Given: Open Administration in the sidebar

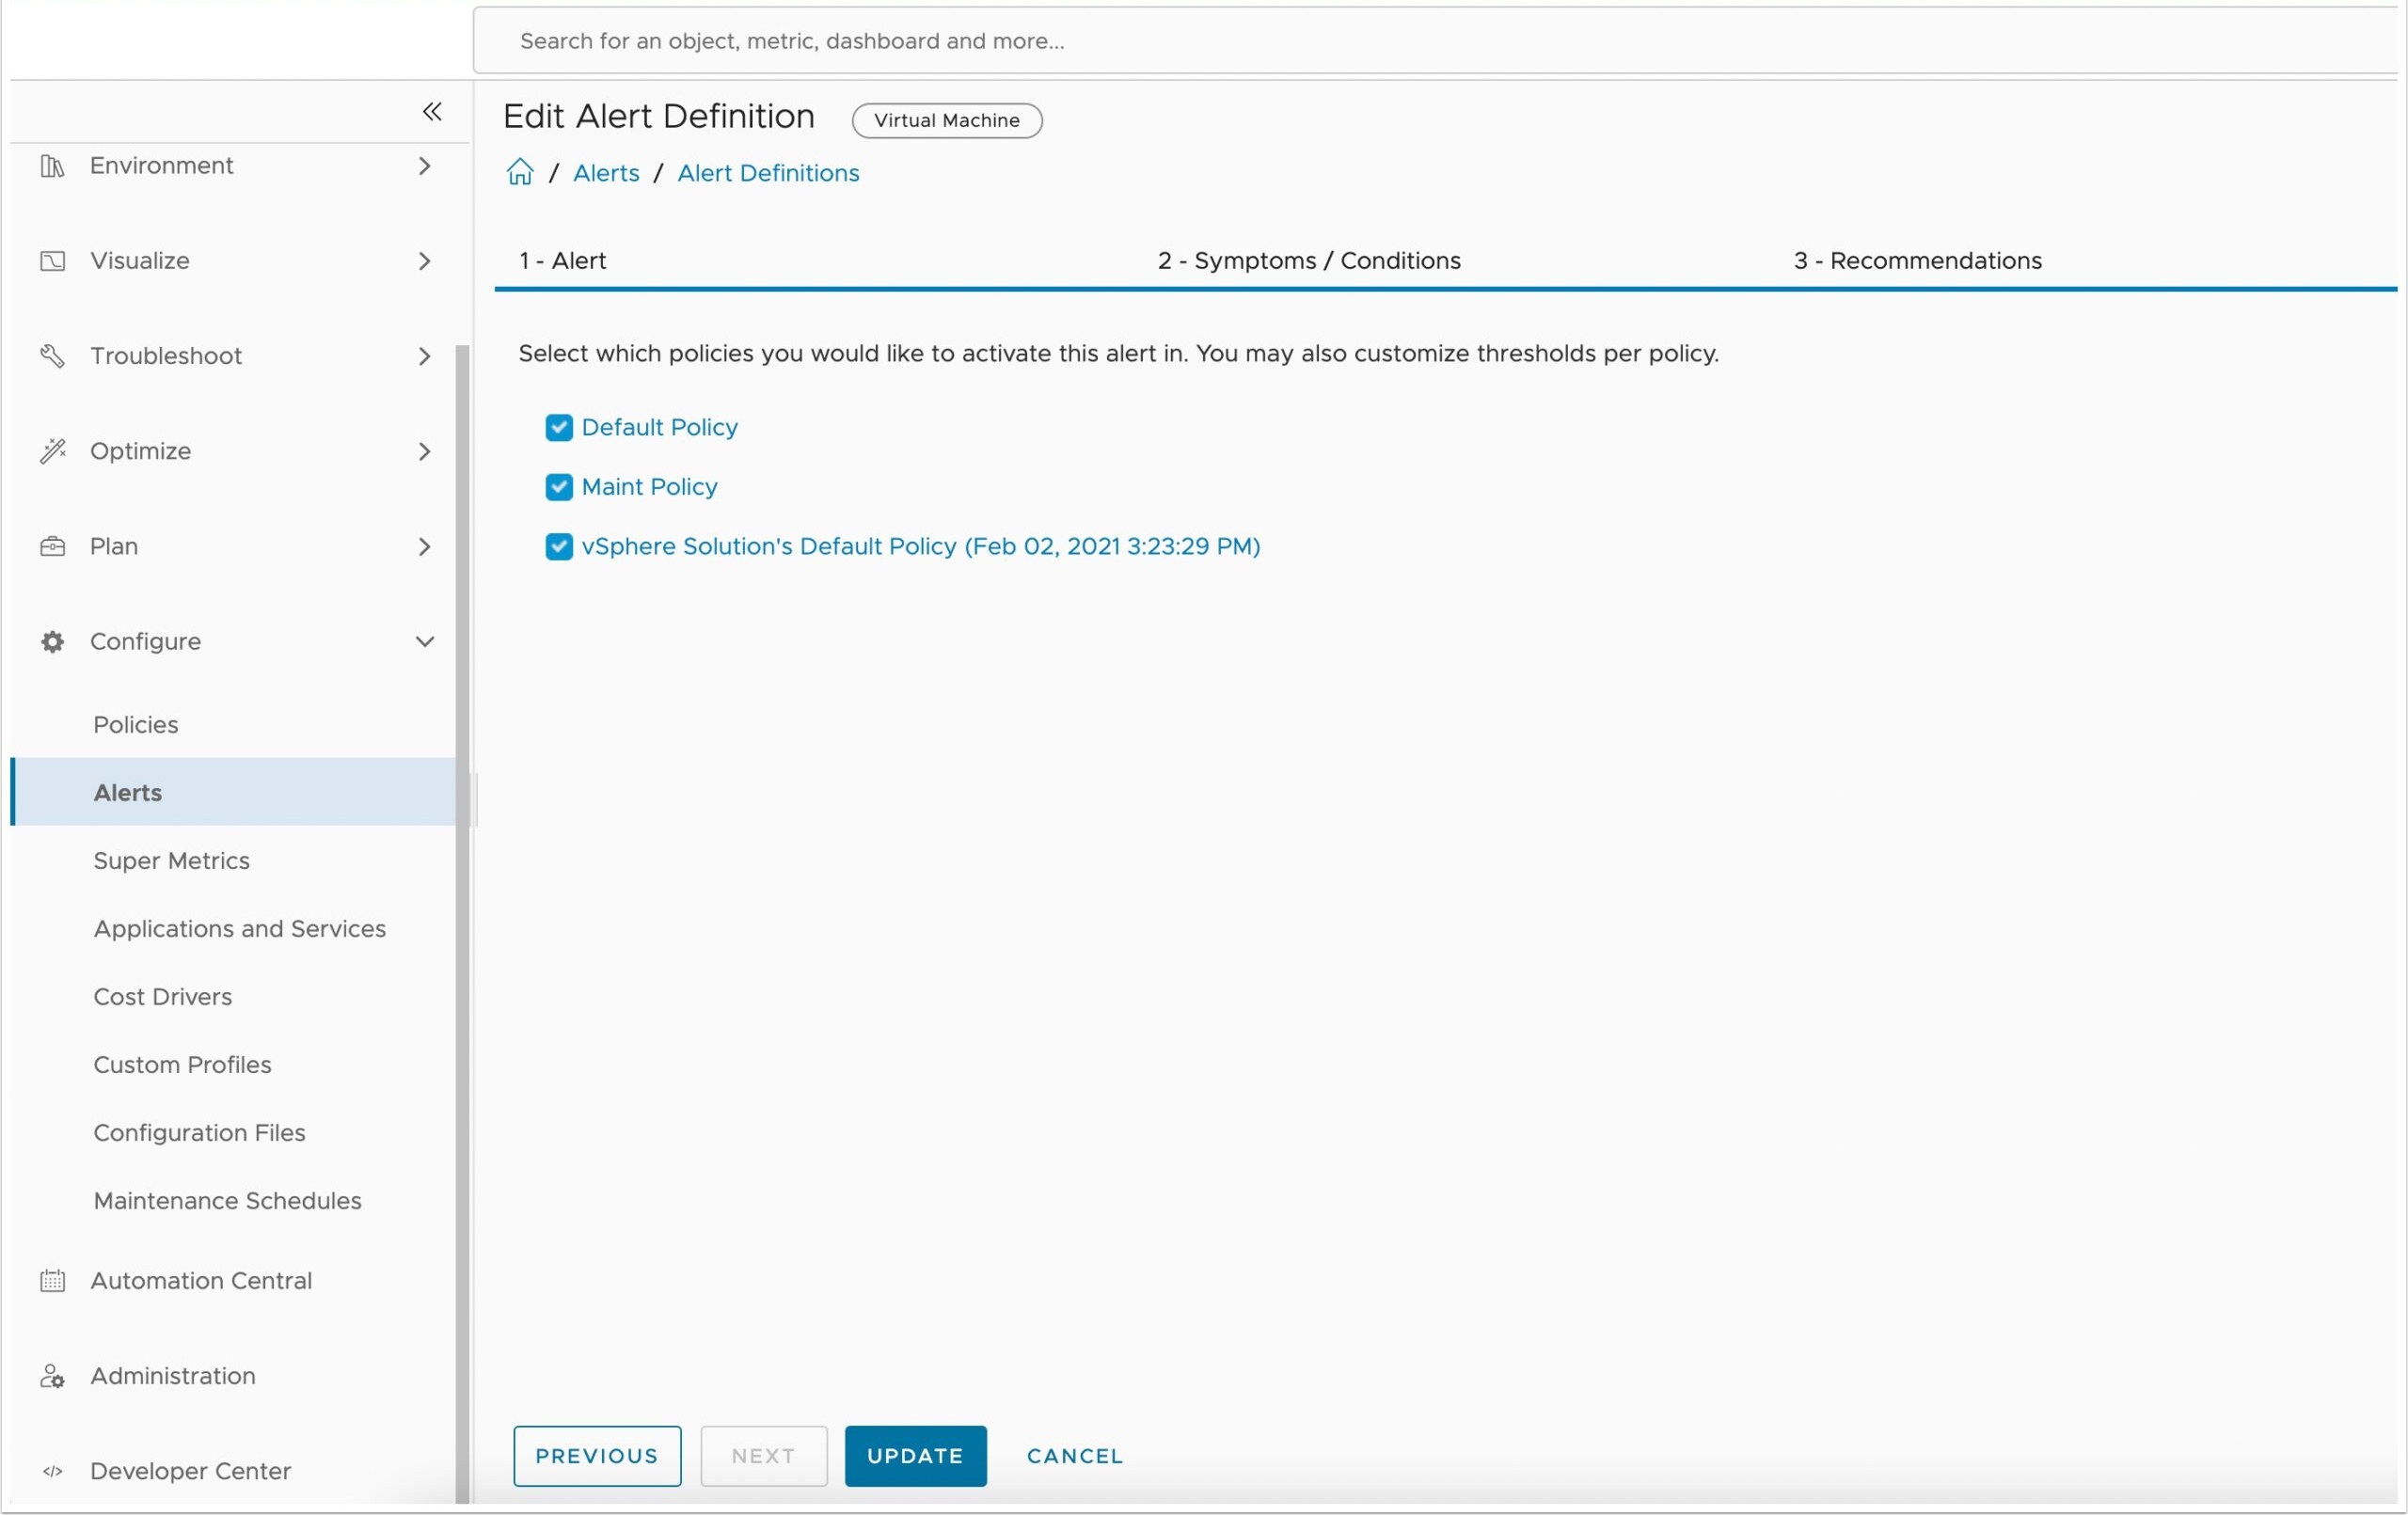Looking at the screenshot, I should pos(173,1376).
